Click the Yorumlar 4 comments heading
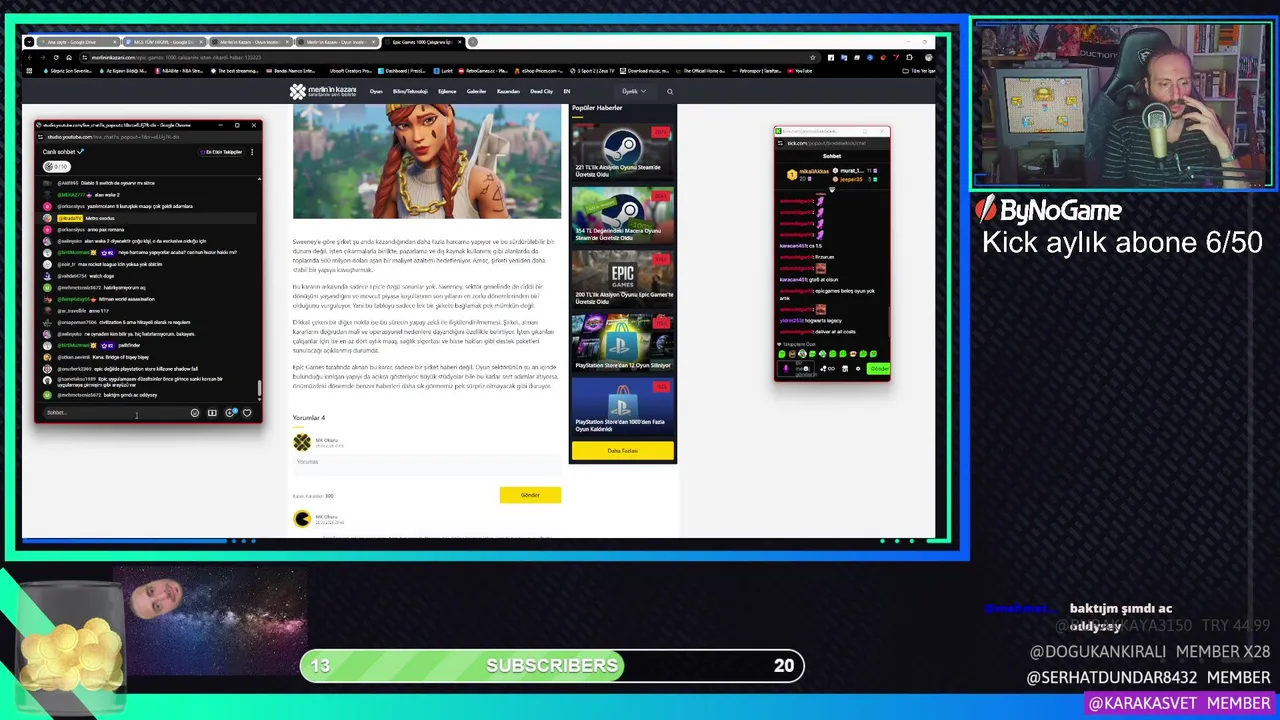 309,417
